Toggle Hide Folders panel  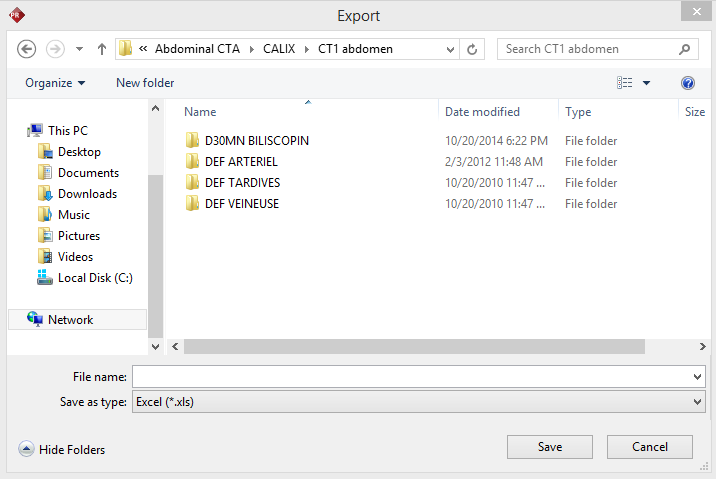pos(61,450)
